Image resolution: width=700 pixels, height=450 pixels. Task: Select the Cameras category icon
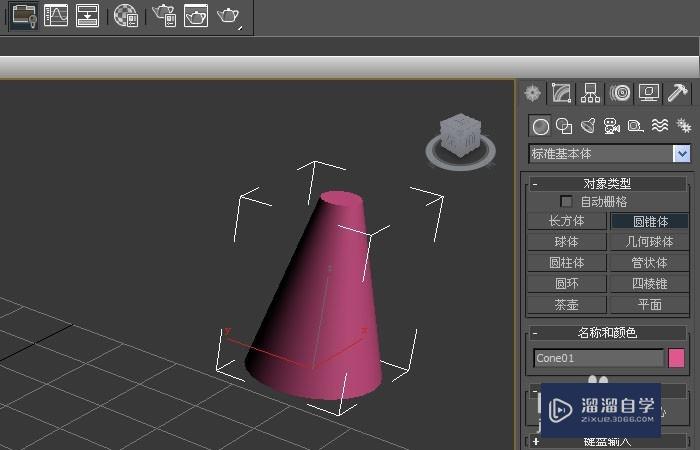pos(612,126)
